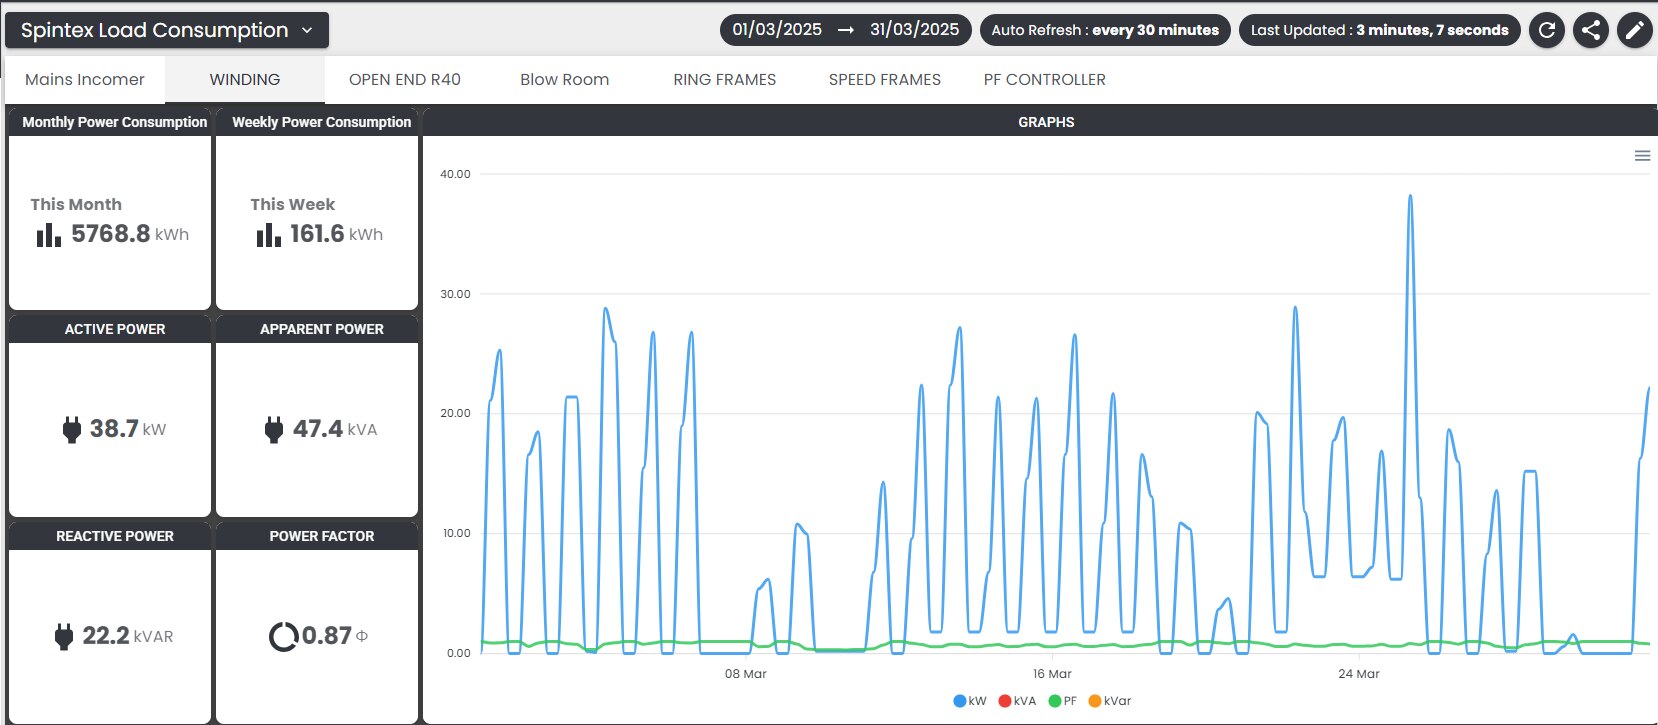Click the highest kW peak on graph
The height and width of the screenshot is (725, 1658).
1410,197
